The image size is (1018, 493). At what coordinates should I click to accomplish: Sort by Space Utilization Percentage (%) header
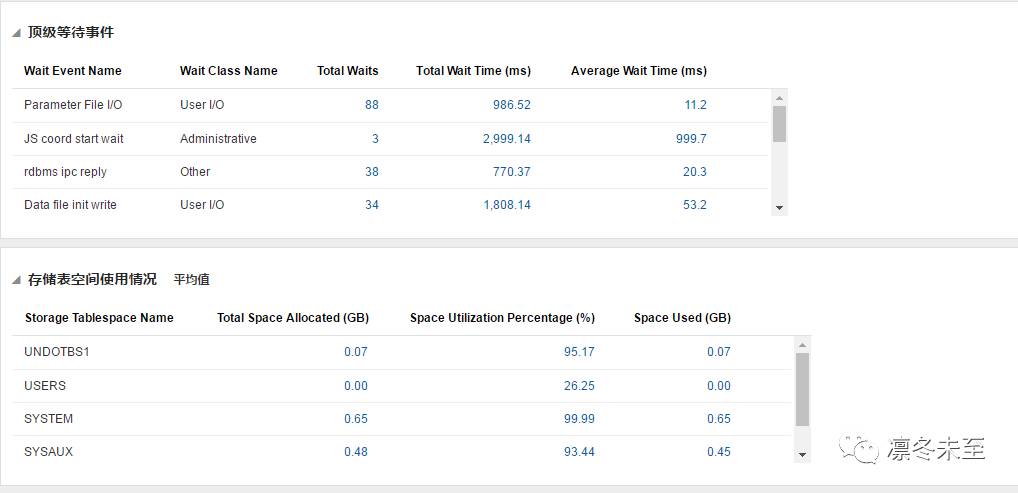pyautogui.click(x=502, y=318)
